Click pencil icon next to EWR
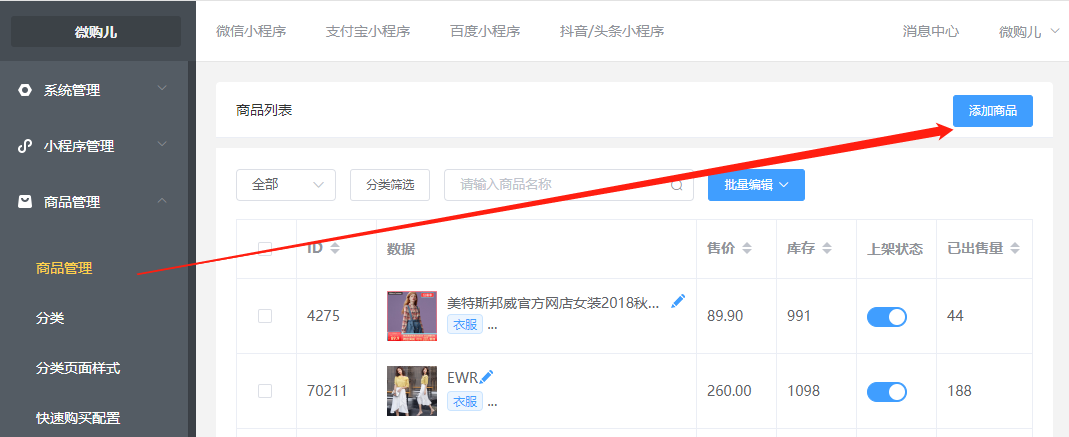The height and width of the screenshot is (437, 1069). pos(486,376)
